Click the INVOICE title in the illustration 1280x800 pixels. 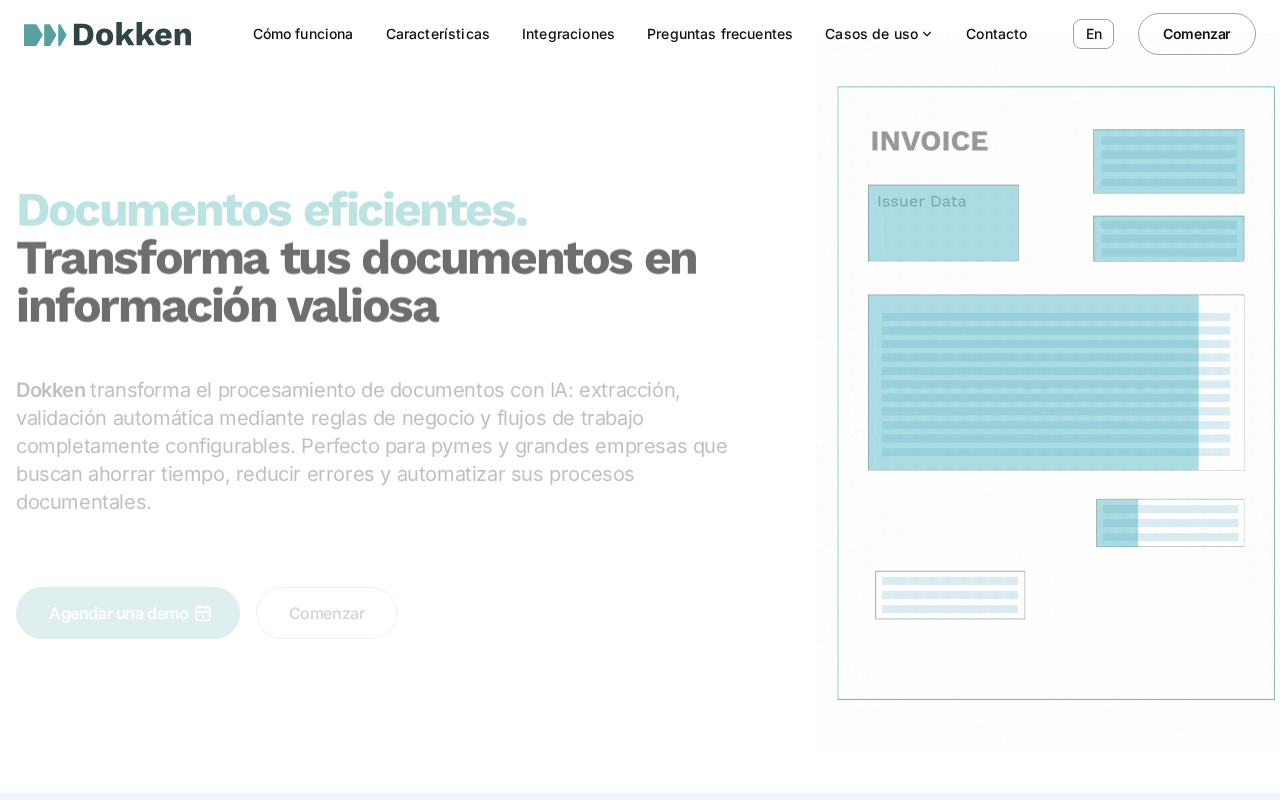(929, 141)
